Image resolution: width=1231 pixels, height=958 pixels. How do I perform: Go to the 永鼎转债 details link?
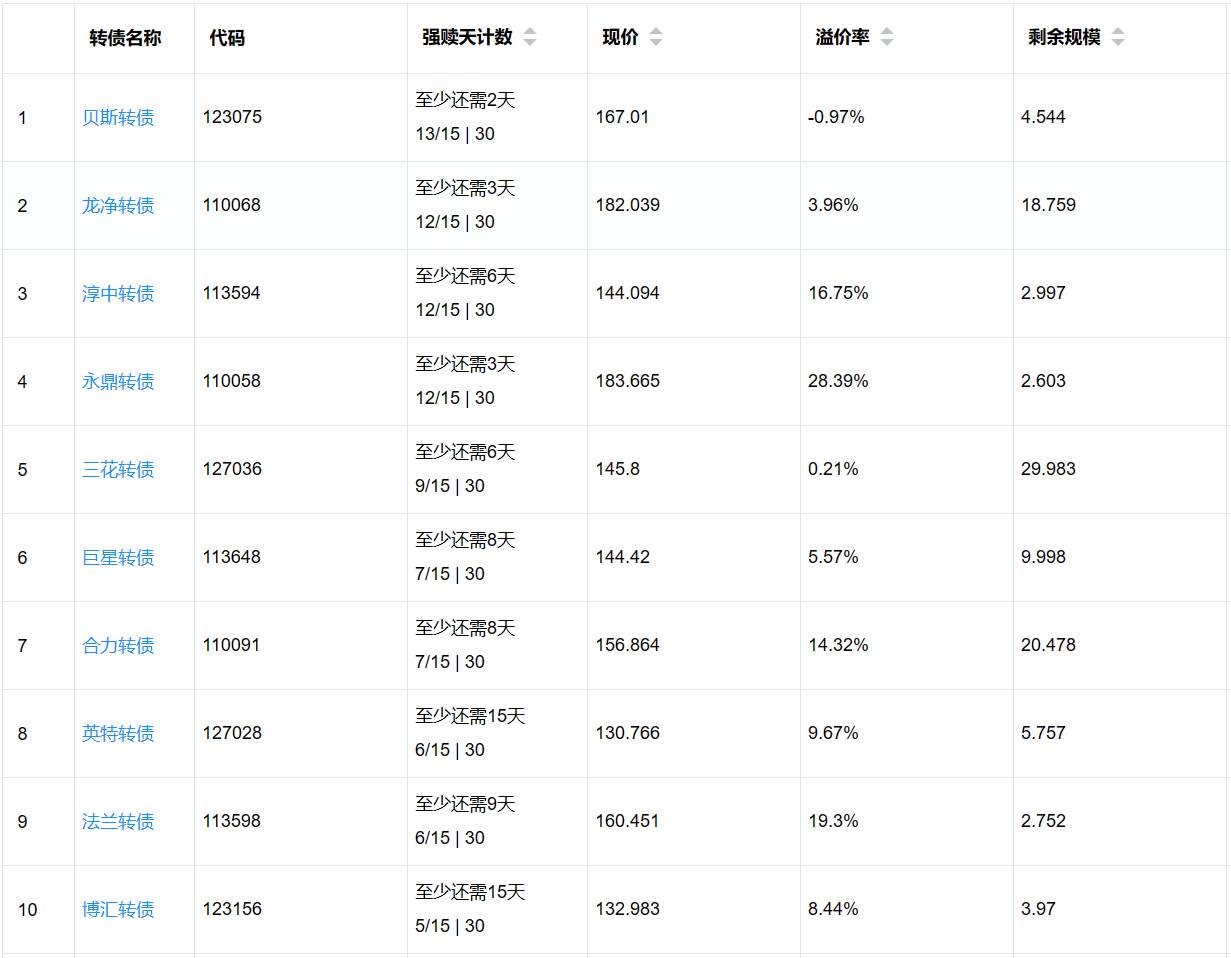(x=118, y=382)
